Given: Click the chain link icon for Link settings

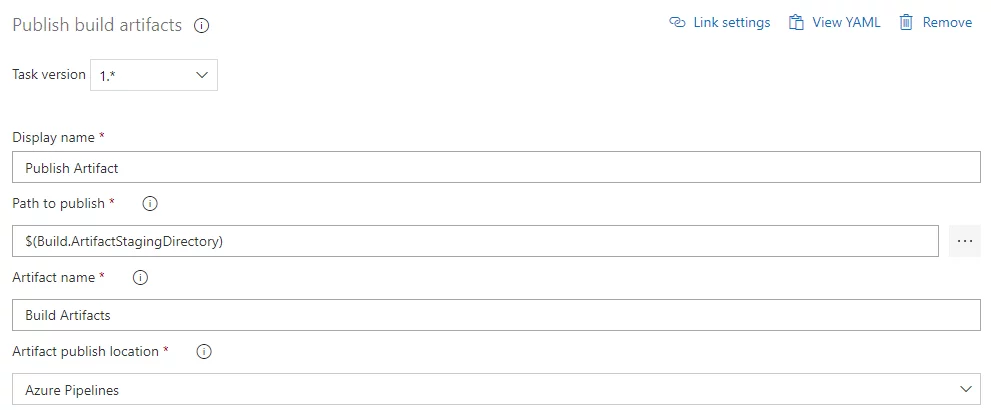Looking at the screenshot, I should pyautogui.click(x=677, y=23).
